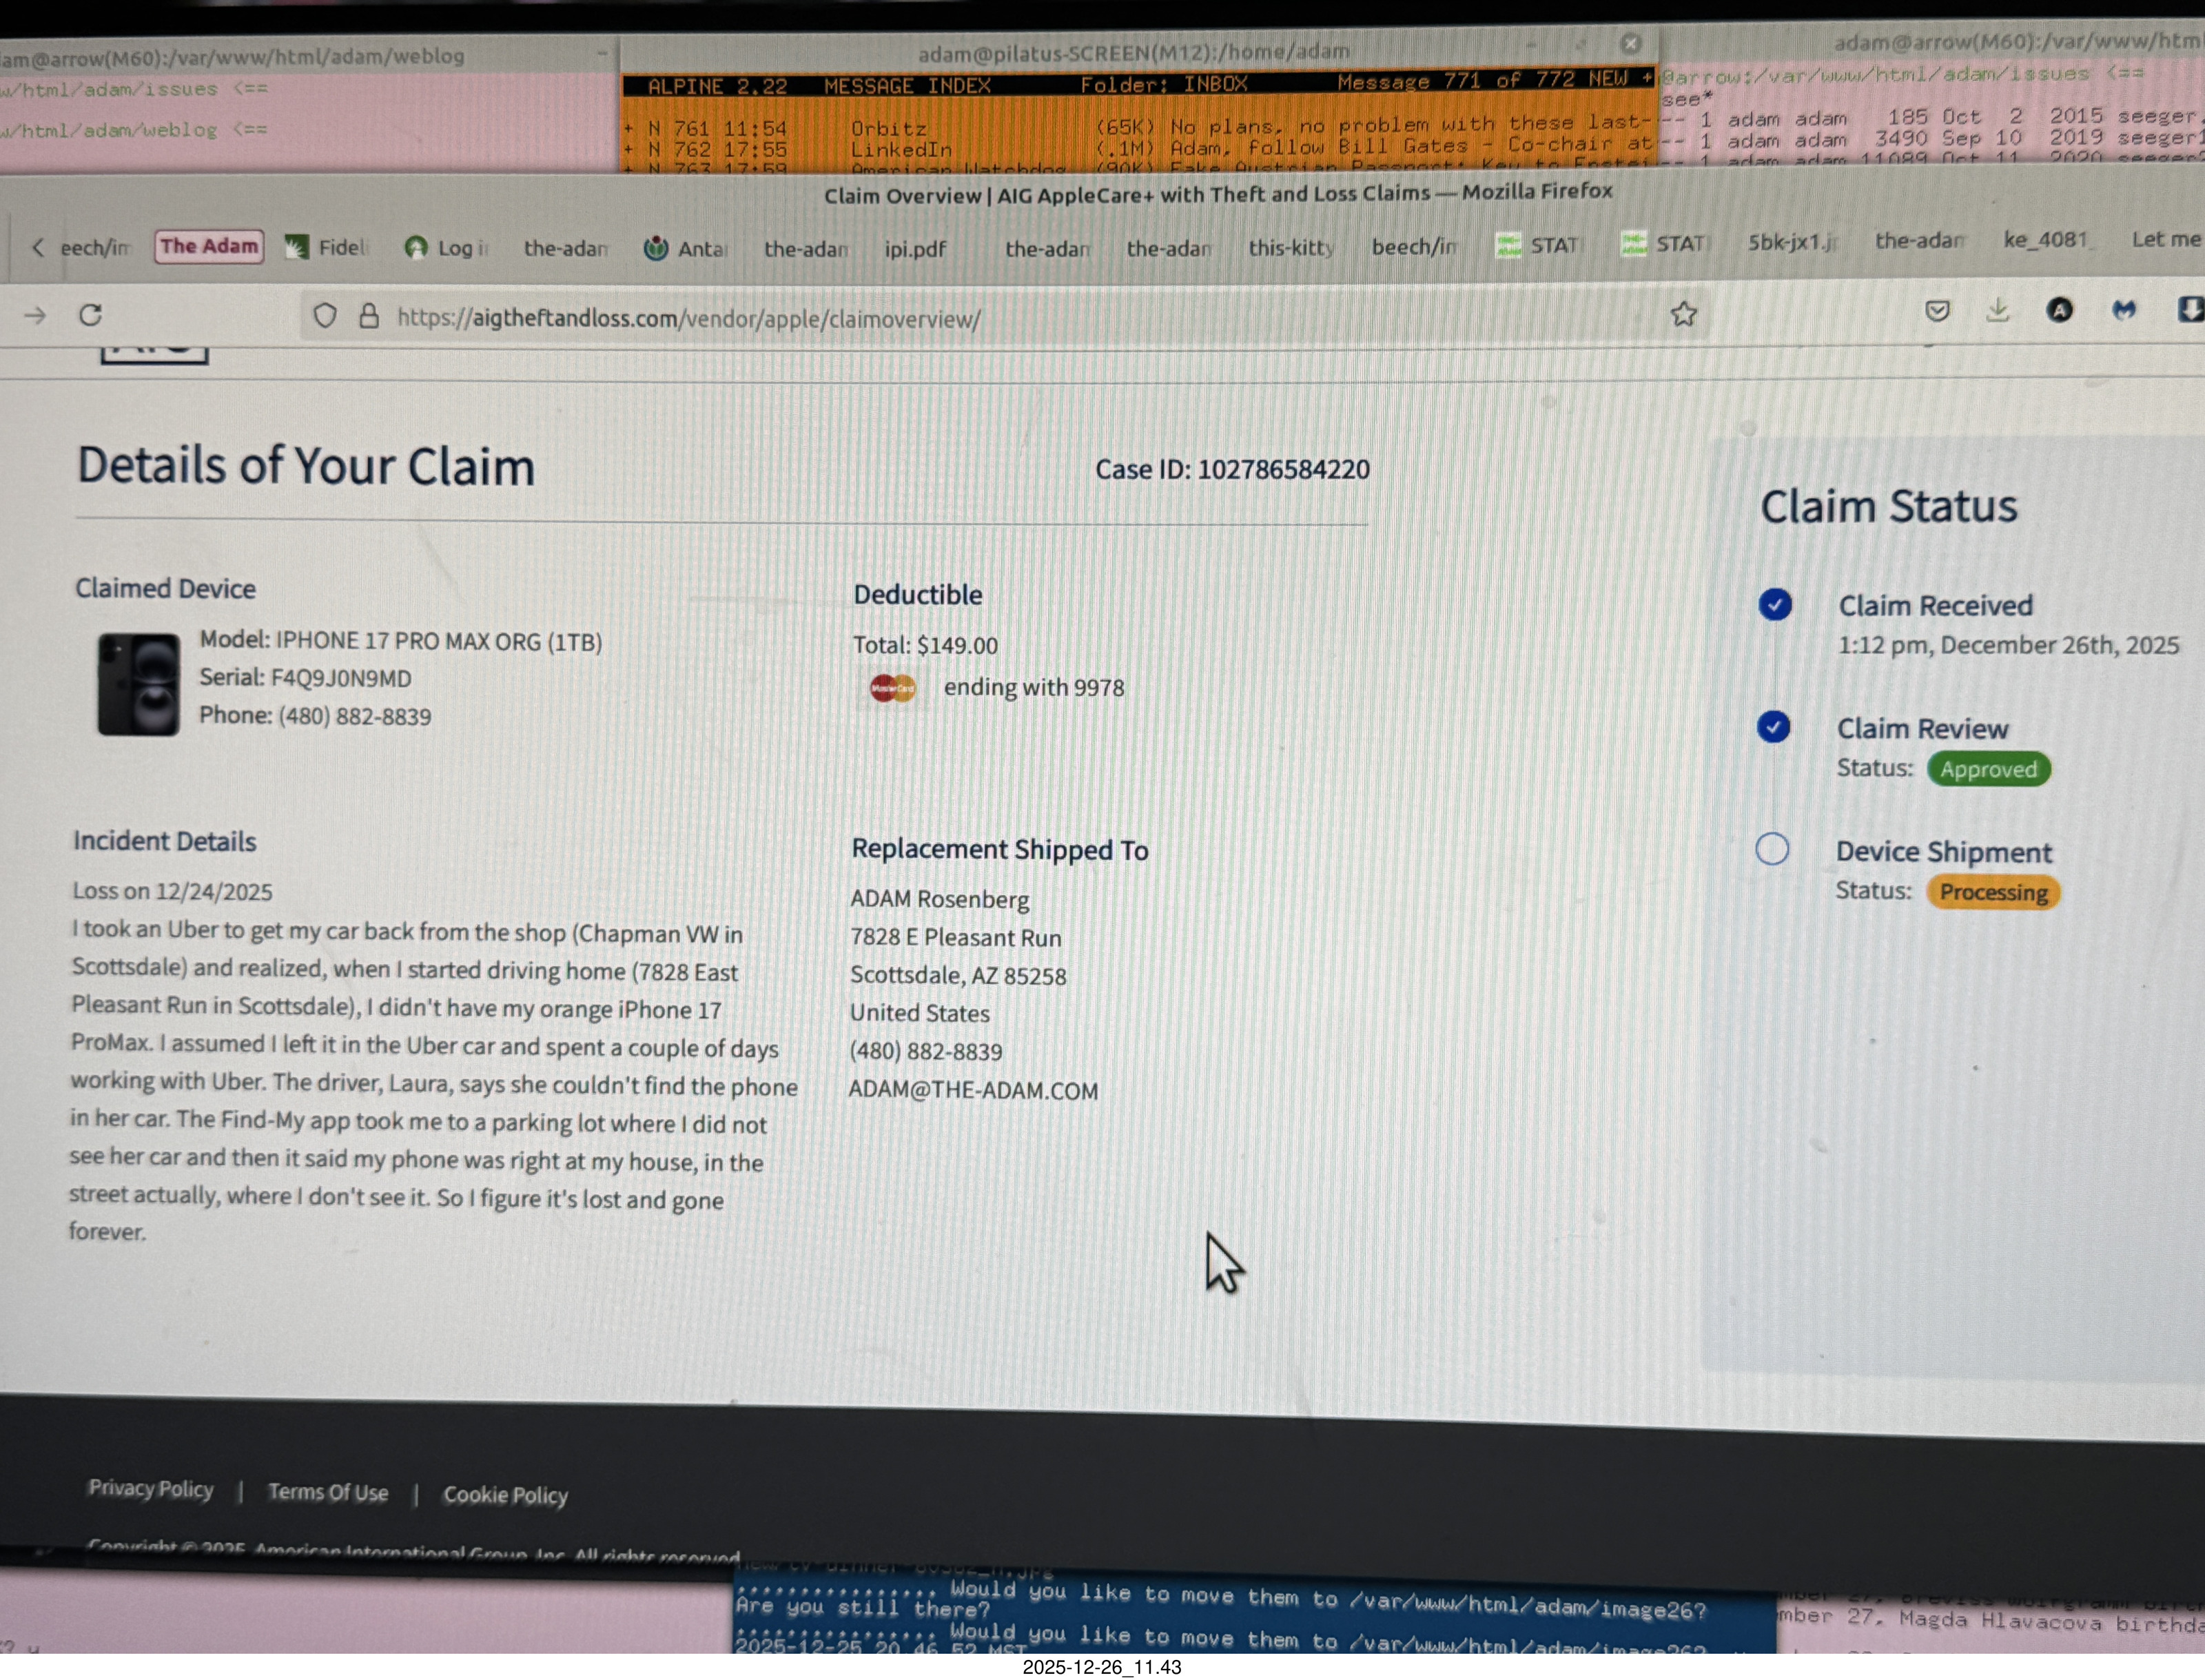Open the Privacy Policy footer link
The image size is (2205, 1680).
pos(151,1489)
